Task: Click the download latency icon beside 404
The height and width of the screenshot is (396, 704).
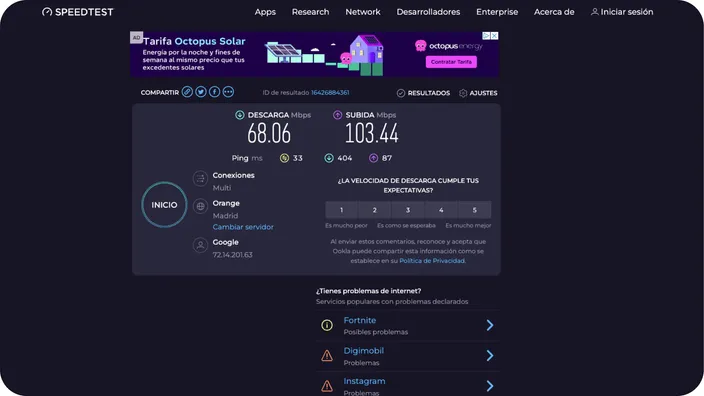Action: pyautogui.click(x=329, y=158)
